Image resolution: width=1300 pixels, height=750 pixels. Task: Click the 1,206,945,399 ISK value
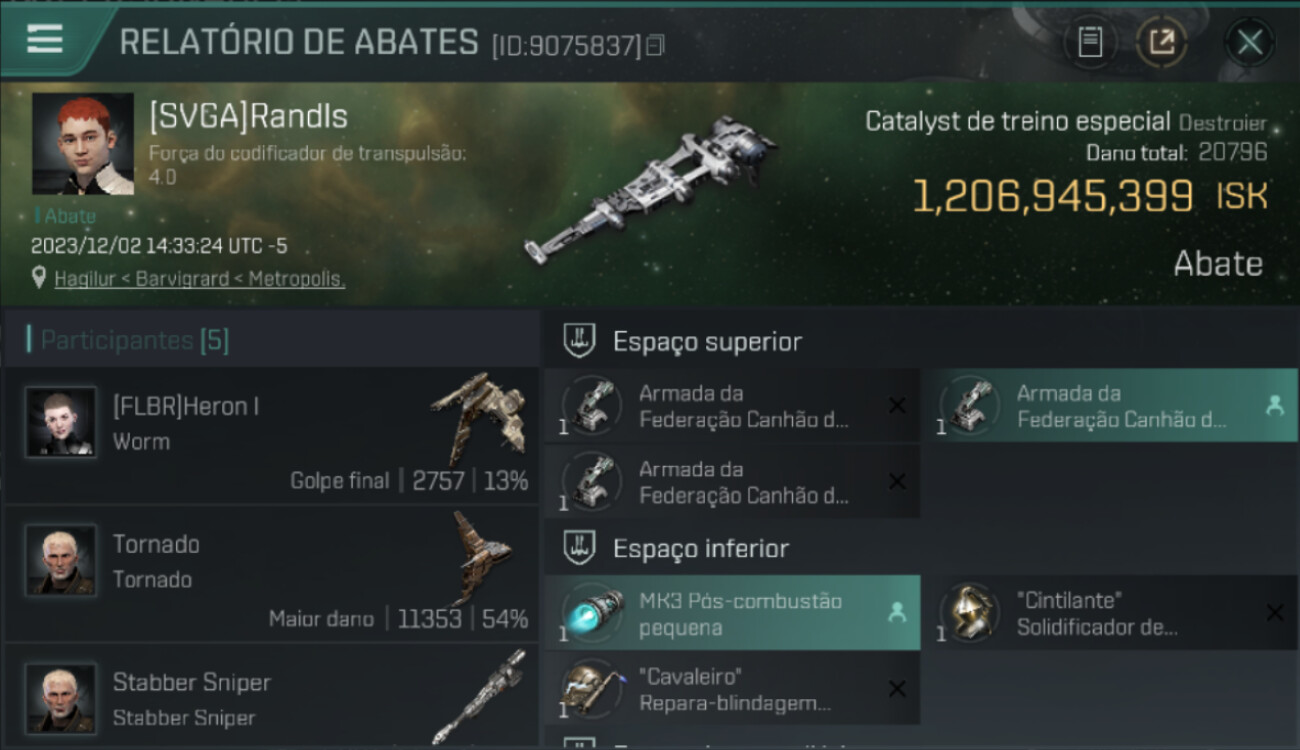click(x=1090, y=196)
